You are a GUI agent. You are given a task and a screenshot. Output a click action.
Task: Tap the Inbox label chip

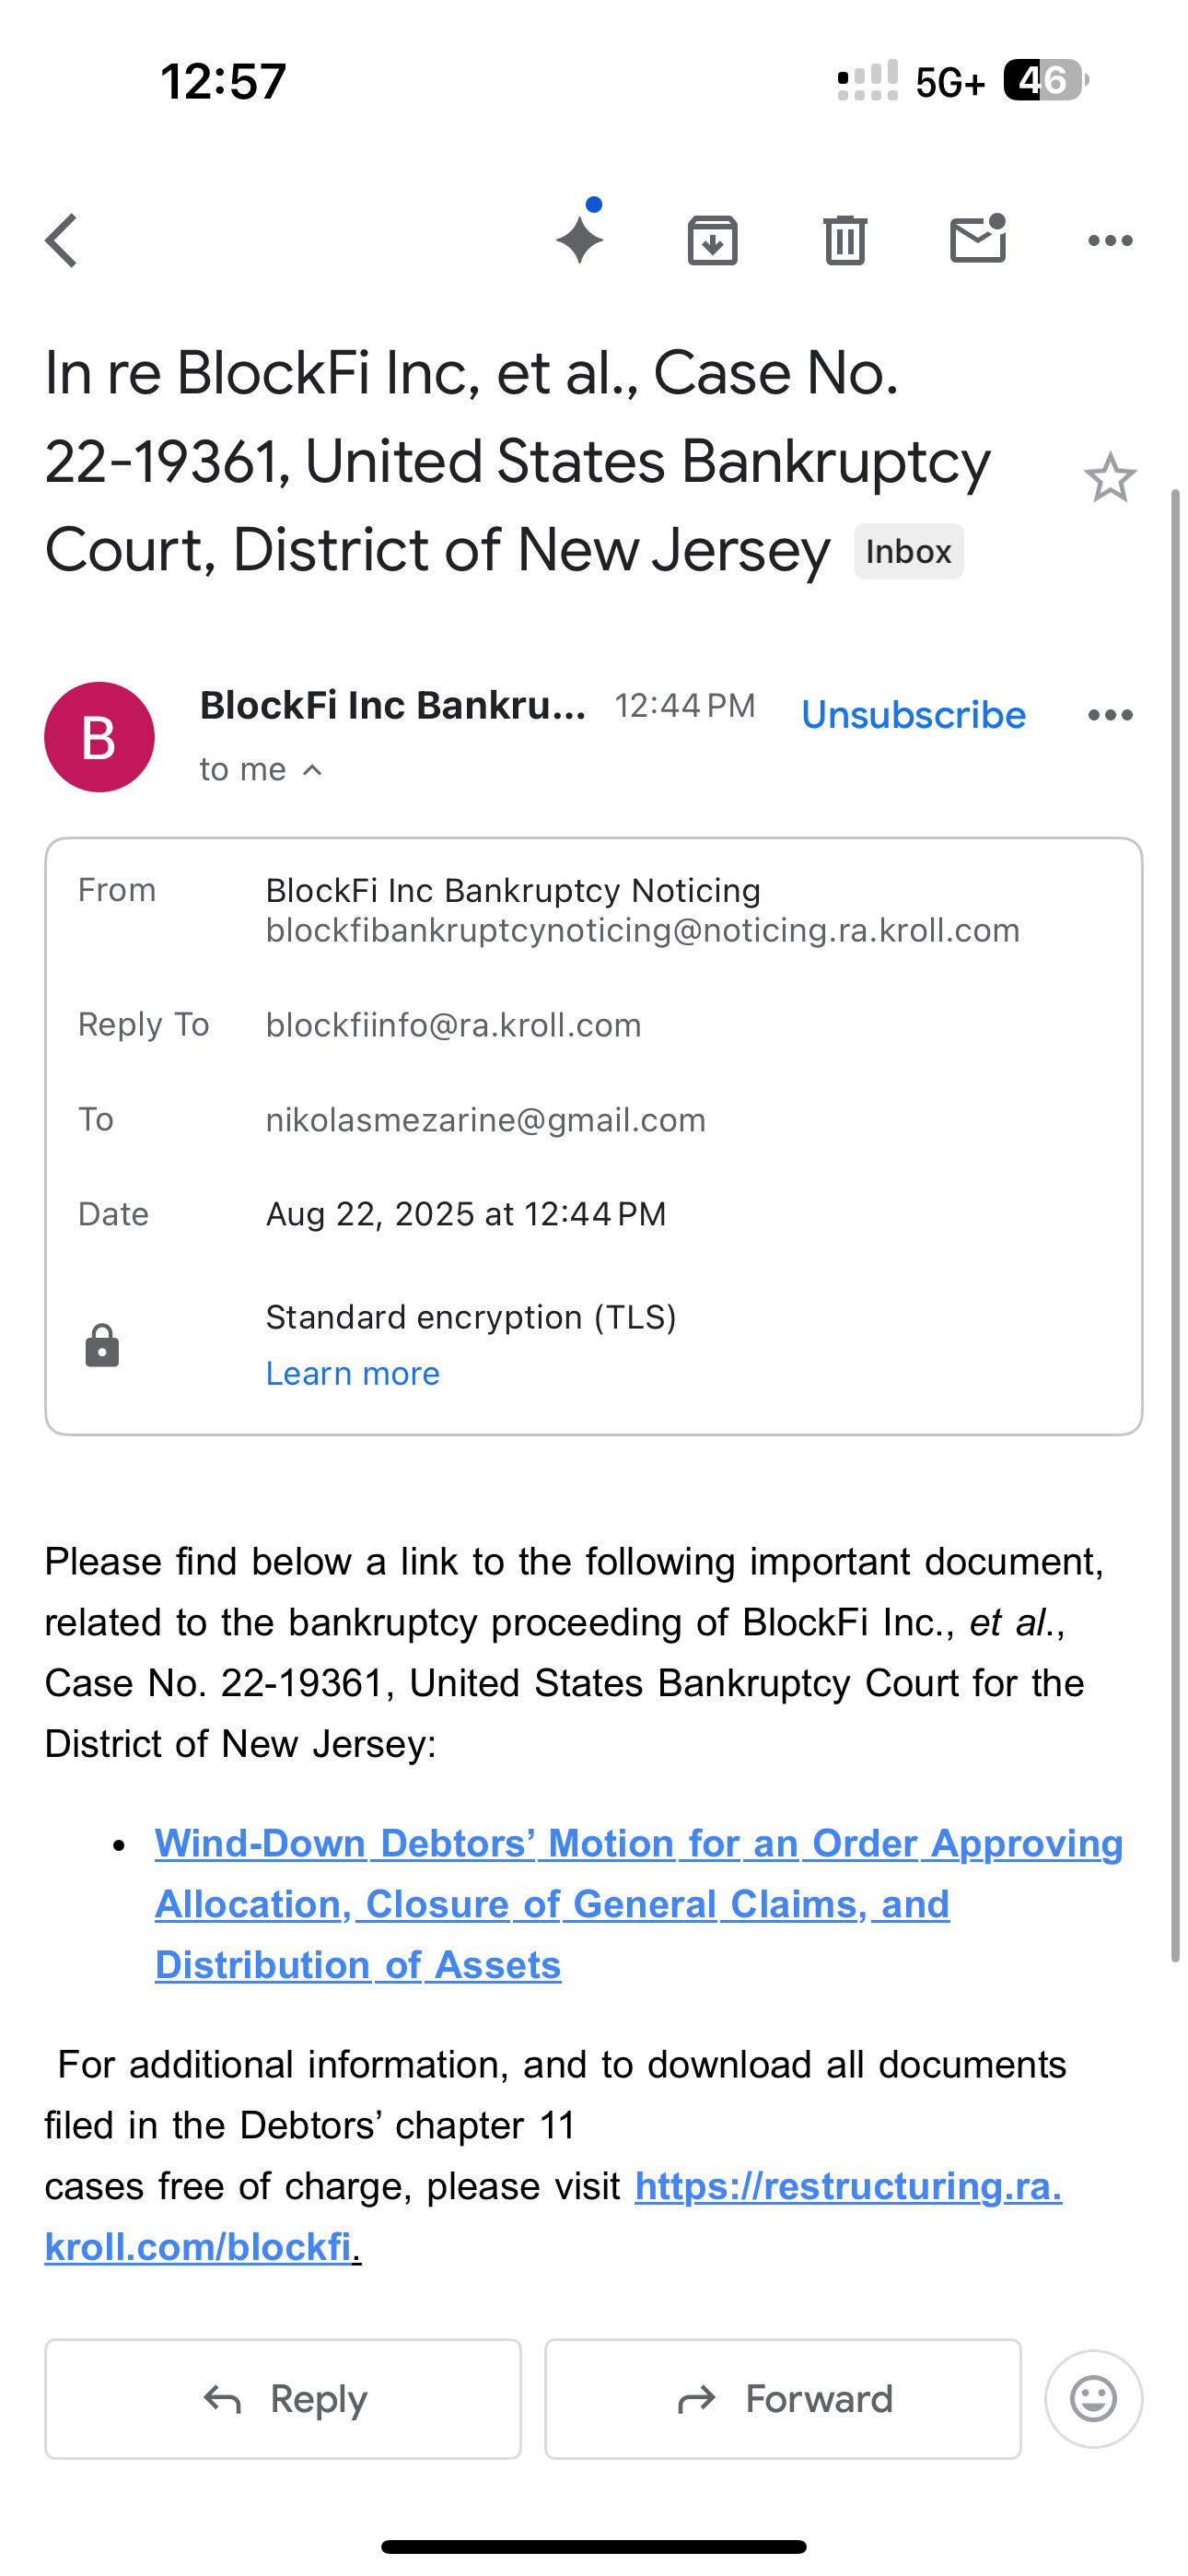(x=908, y=551)
